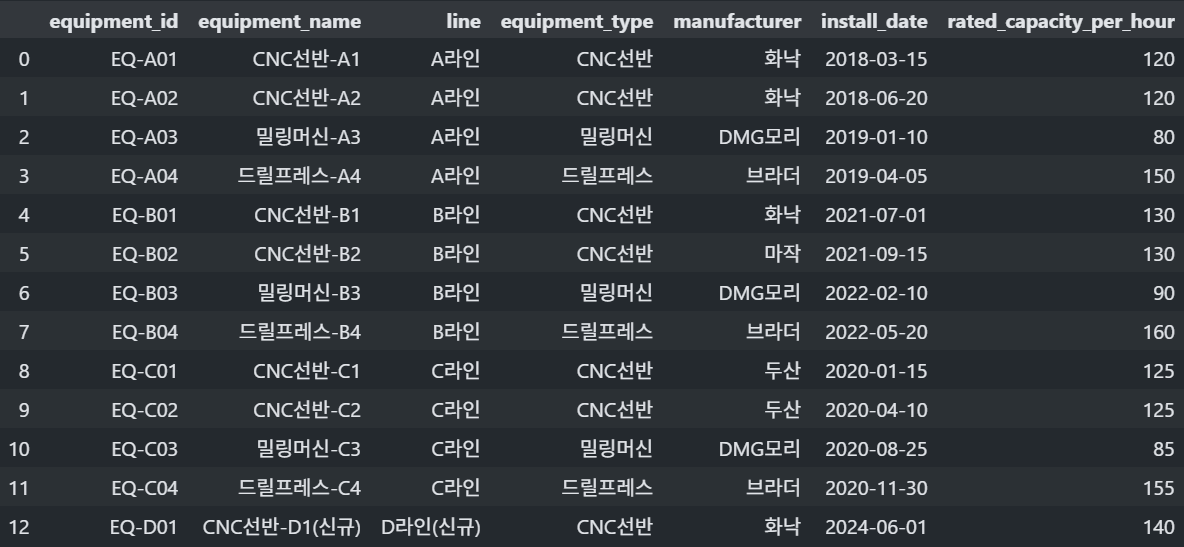
Task: Select the rated_capacity_per_hour column header
Action: 1060,21
